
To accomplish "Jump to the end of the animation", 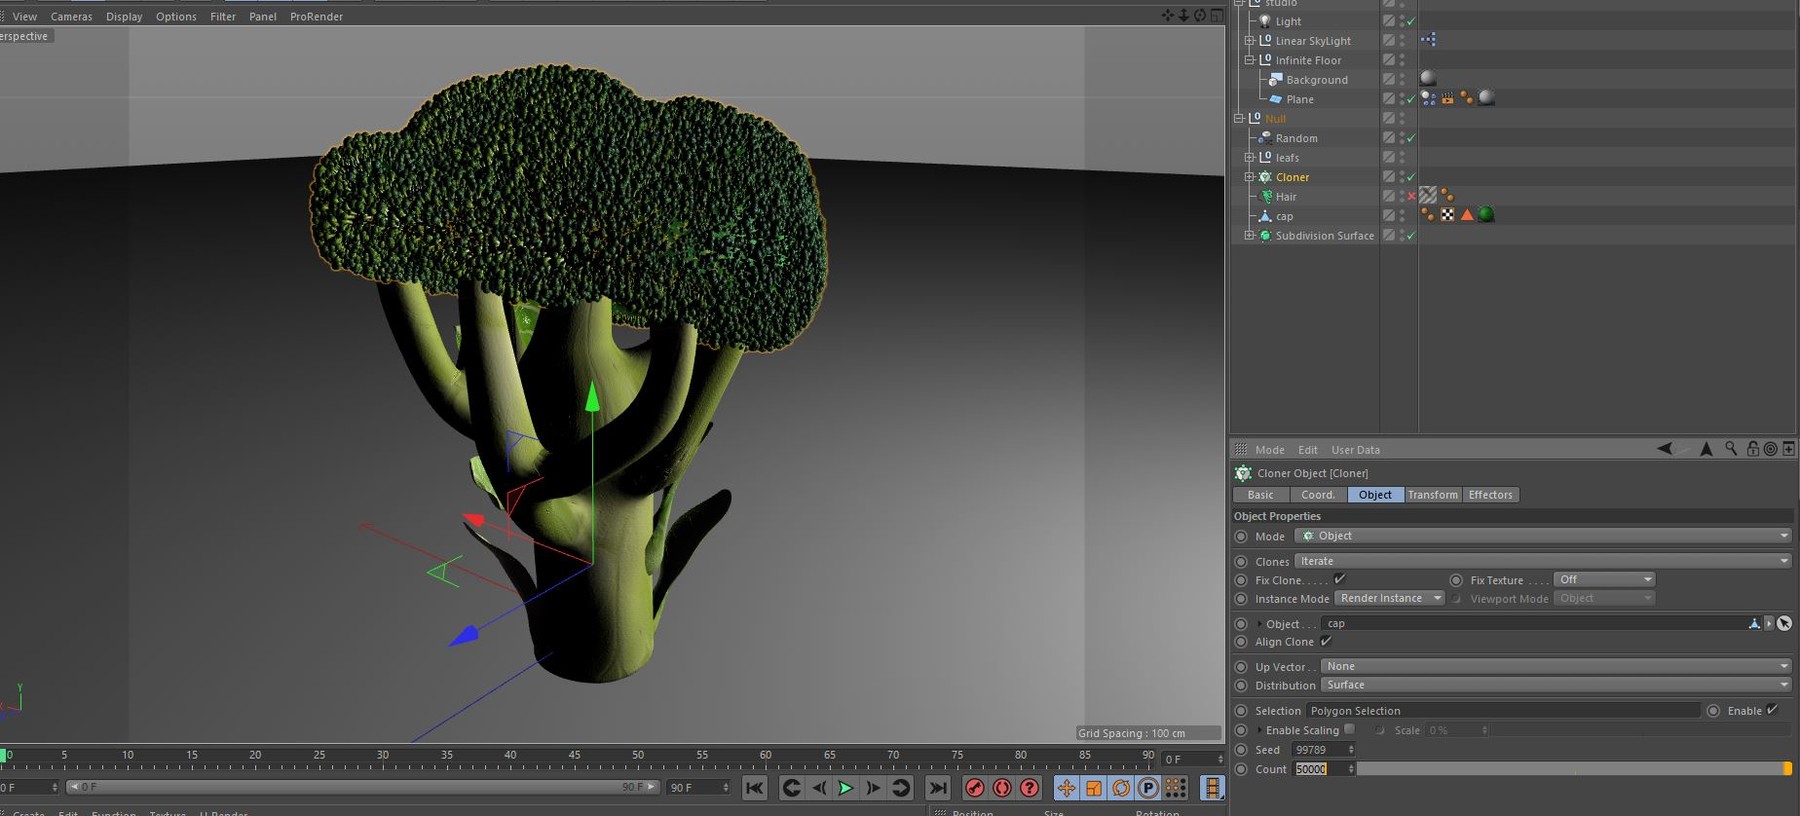I will click(937, 788).
